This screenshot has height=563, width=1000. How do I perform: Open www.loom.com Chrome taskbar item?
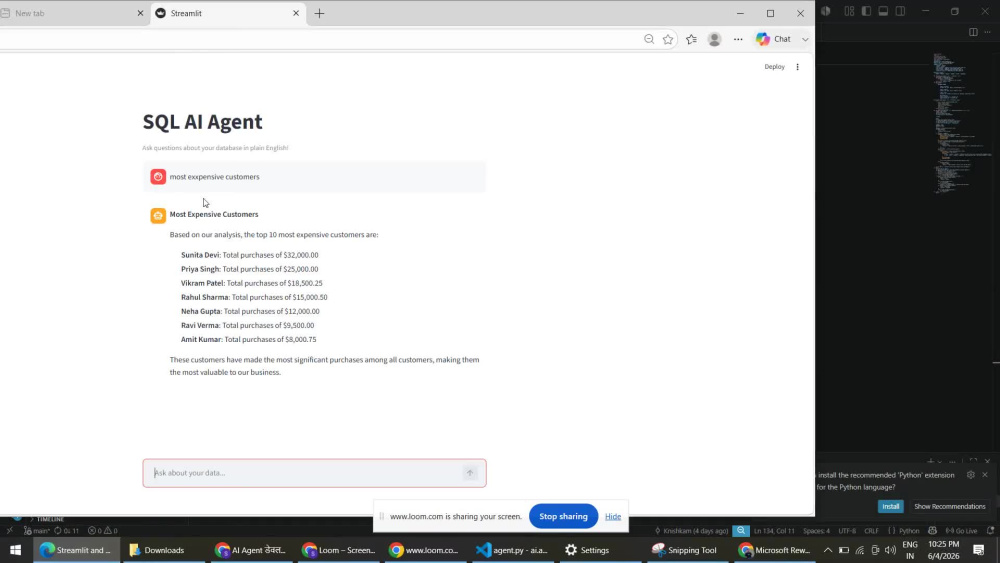425,550
